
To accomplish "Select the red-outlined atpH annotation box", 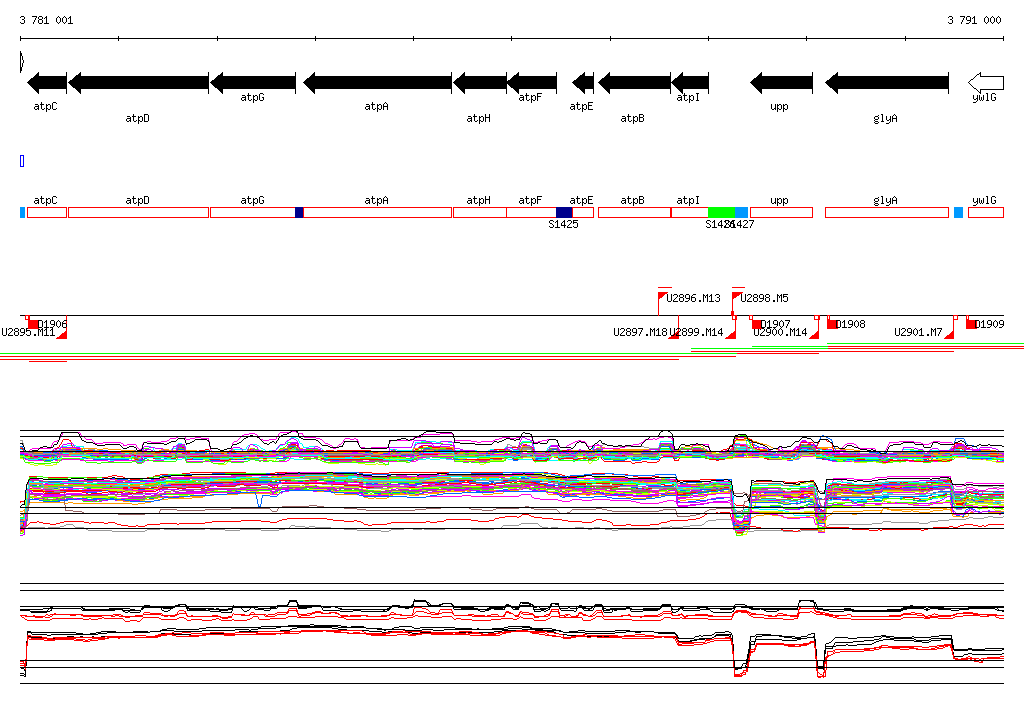I will 480,212.
